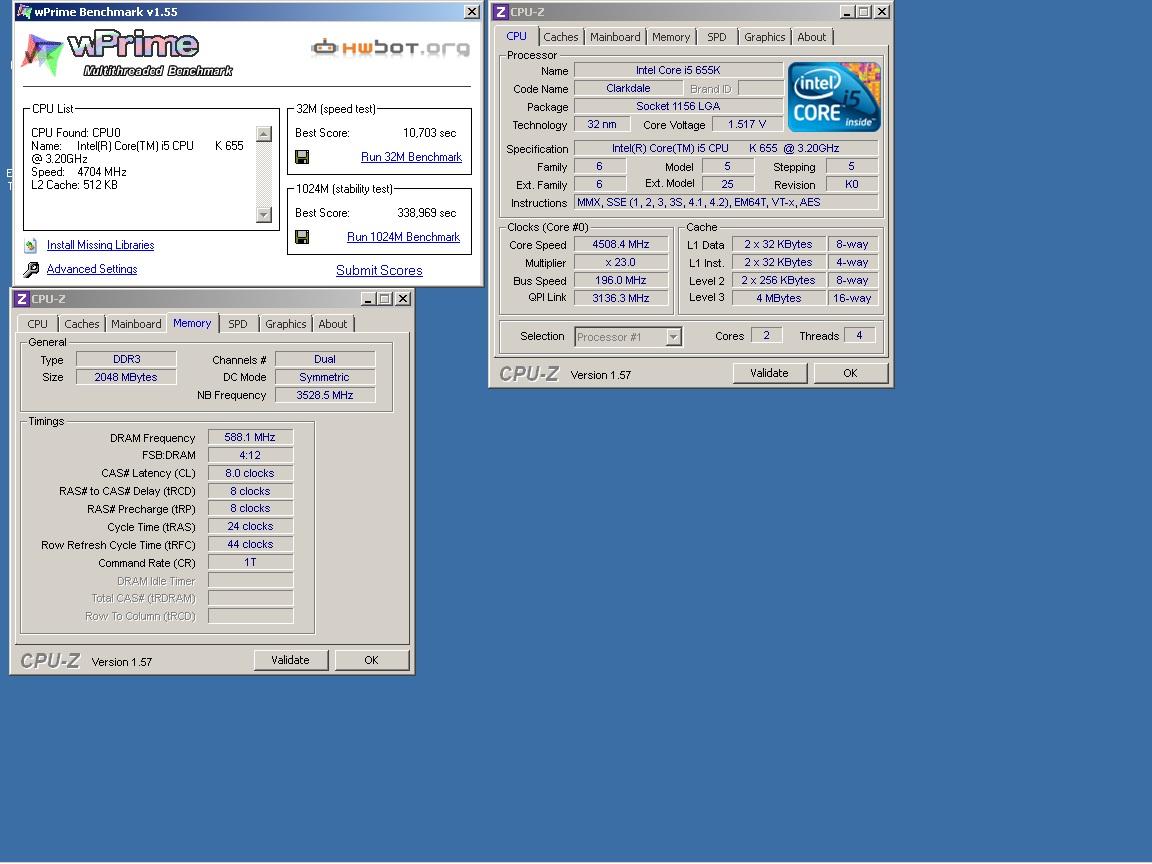Switch to Caches tab in CPU-Z Memory window
This screenshot has height=864, width=1152.
(82, 324)
